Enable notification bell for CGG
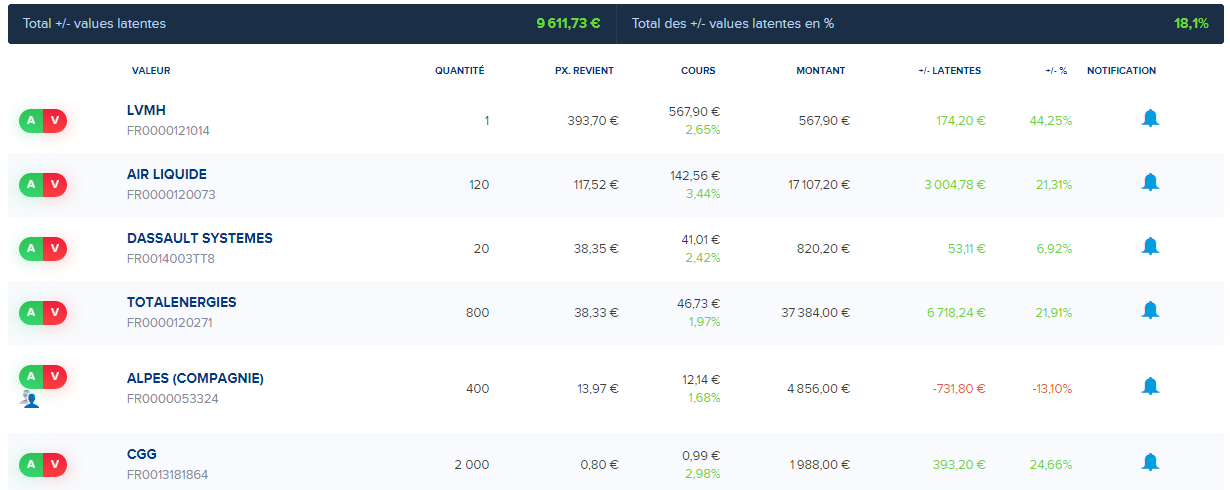Viewport: 1230px width, 490px height. pyautogui.click(x=1150, y=463)
